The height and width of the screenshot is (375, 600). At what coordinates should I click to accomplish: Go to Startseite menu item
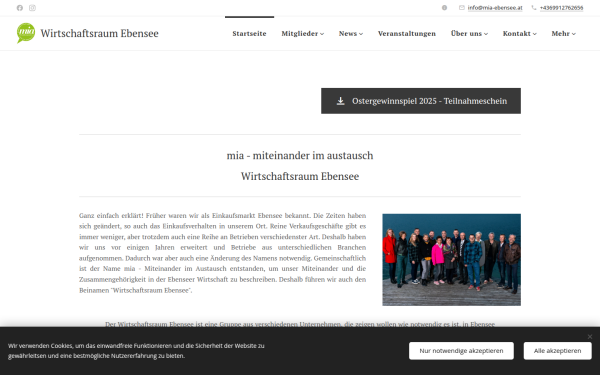click(249, 34)
